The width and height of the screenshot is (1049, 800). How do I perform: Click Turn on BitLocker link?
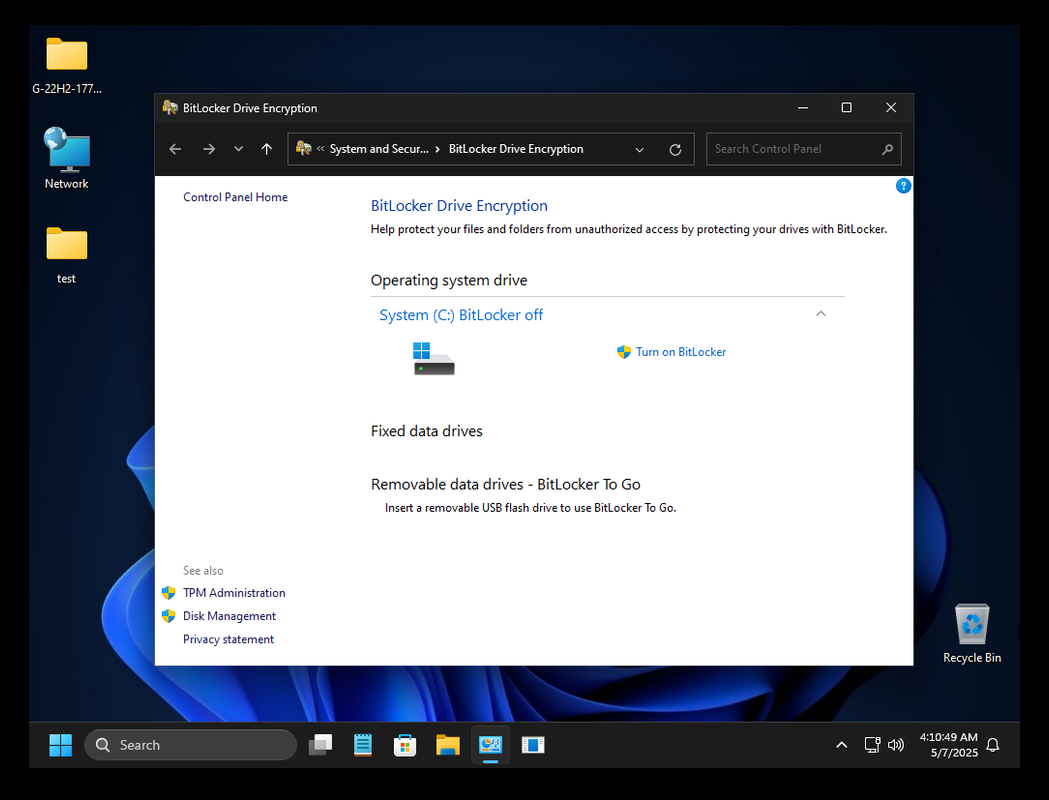(680, 352)
